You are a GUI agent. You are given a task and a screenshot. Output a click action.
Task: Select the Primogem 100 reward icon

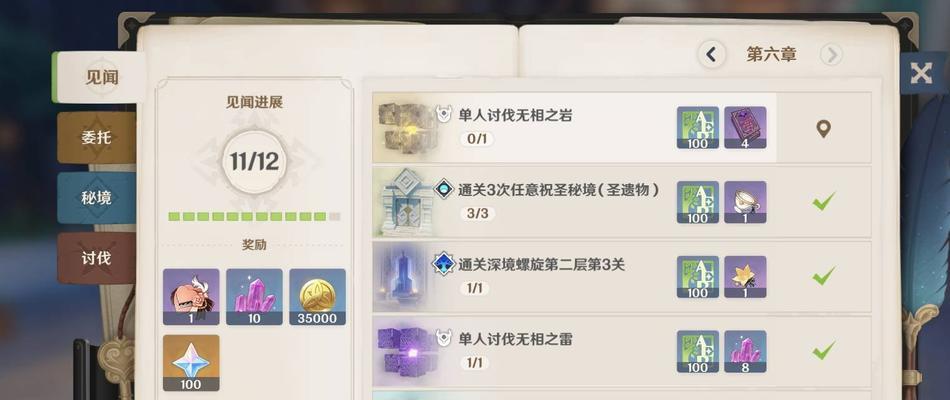191,363
